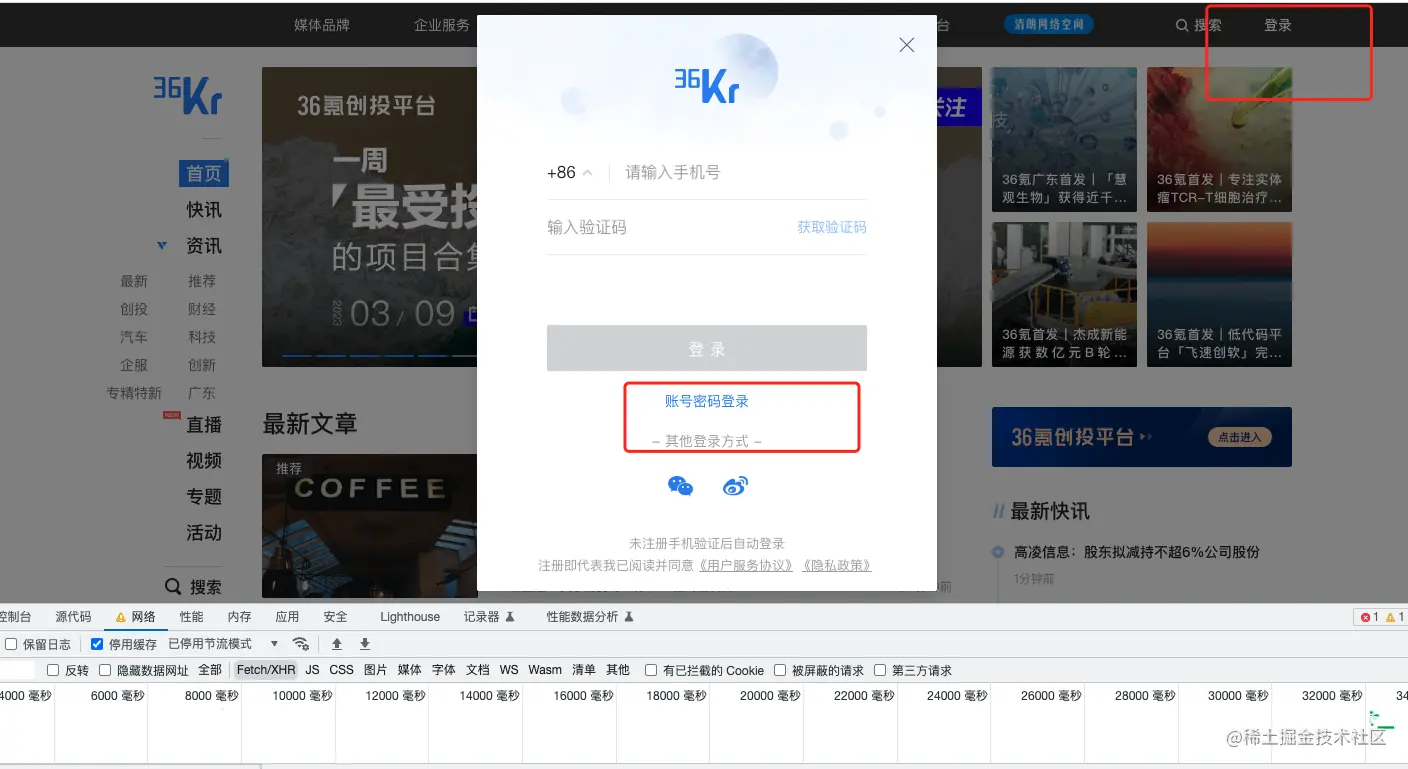Click the 科技 sub-category link
Screen dimensions: 1408x769
point(202,337)
